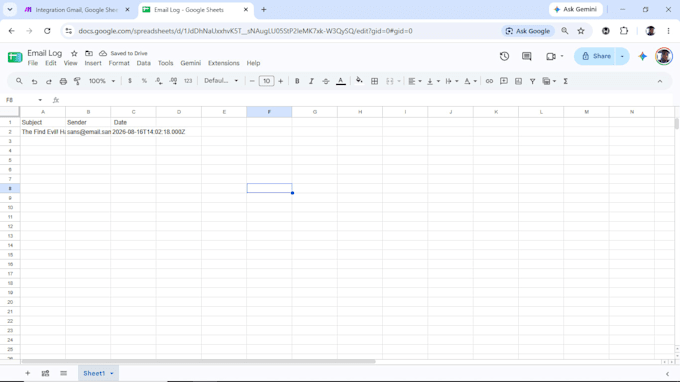Click the Create a filter icon
The image size is (680, 382).
click(x=533, y=81)
